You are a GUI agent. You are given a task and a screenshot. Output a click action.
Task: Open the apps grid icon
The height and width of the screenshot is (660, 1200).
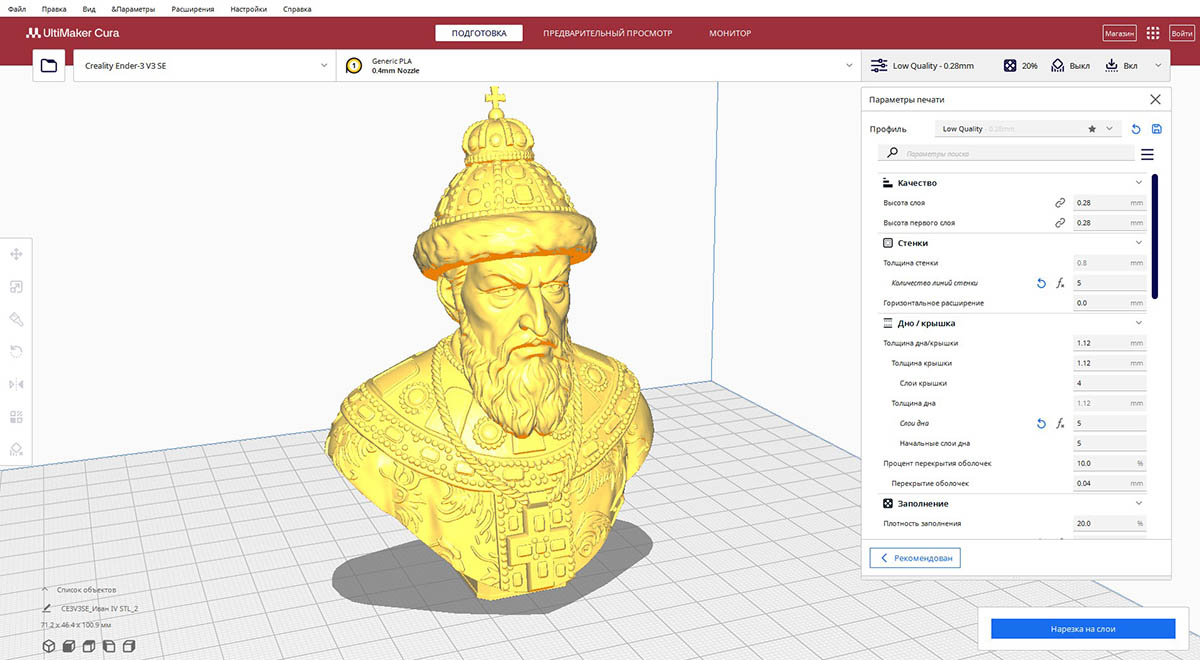1153,33
